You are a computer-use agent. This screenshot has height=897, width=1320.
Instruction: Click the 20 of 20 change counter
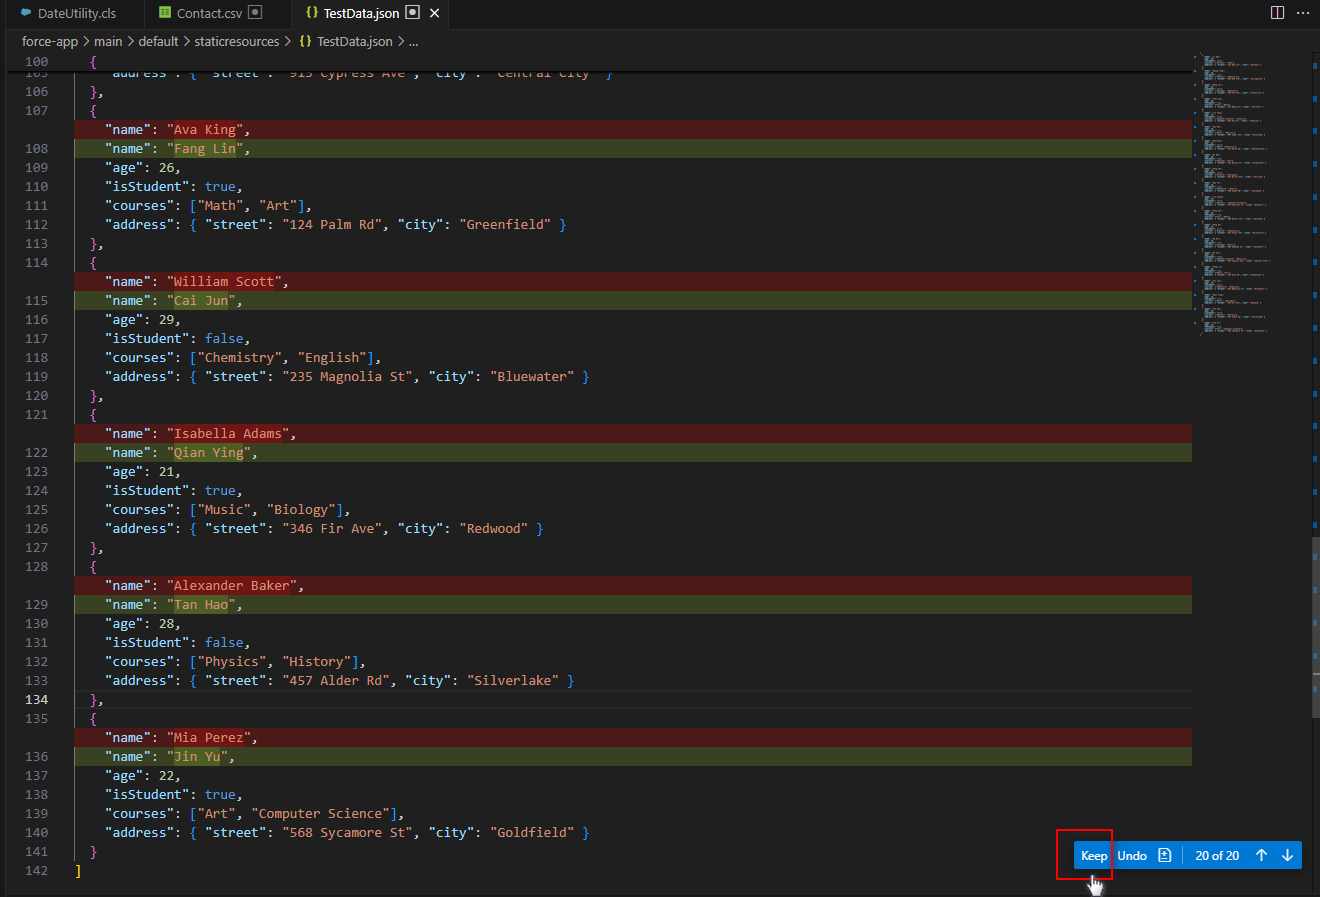(1217, 855)
